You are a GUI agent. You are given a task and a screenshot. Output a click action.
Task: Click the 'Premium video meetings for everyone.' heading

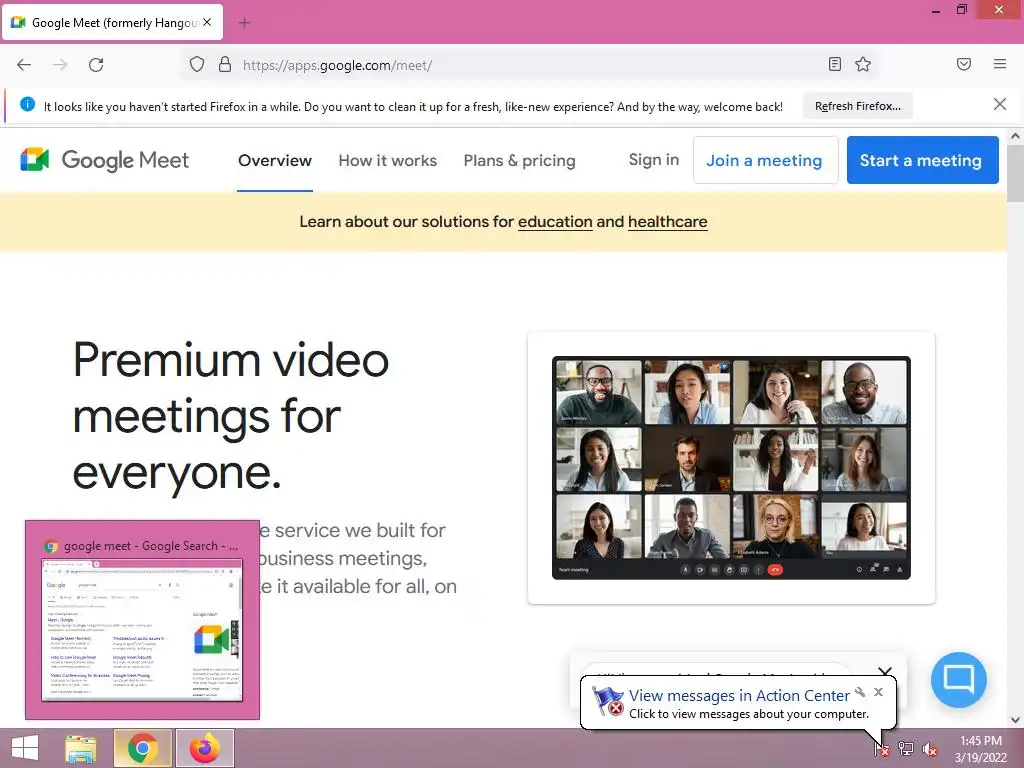(x=231, y=416)
